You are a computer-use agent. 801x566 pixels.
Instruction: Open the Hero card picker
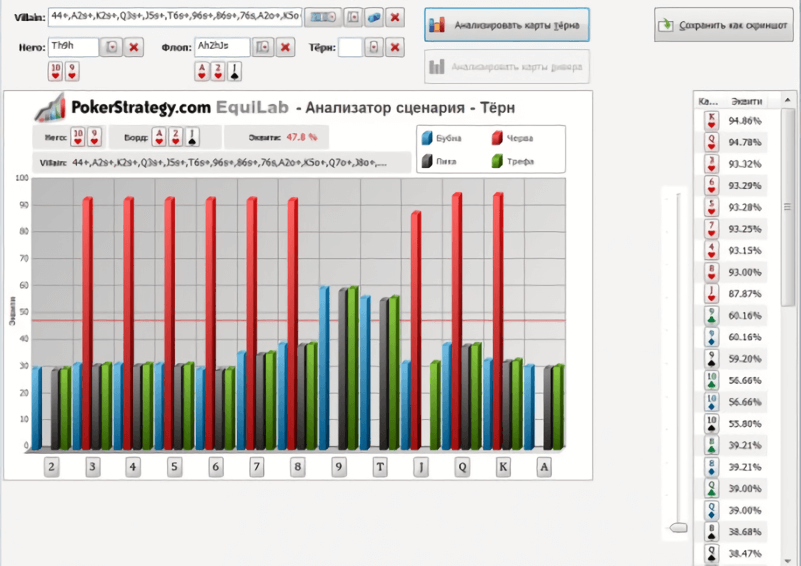point(111,48)
